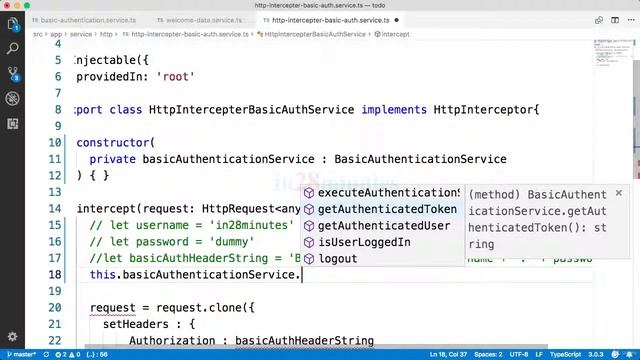
Task: Open the Source Control view
Action: [x=13, y=74]
